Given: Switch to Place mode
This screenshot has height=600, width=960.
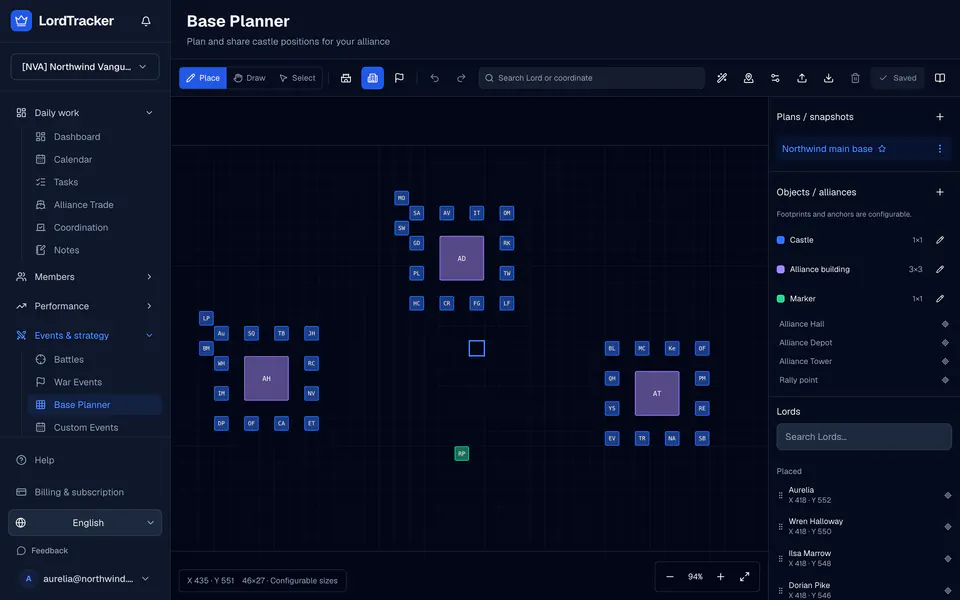Looking at the screenshot, I should [x=203, y=78].
